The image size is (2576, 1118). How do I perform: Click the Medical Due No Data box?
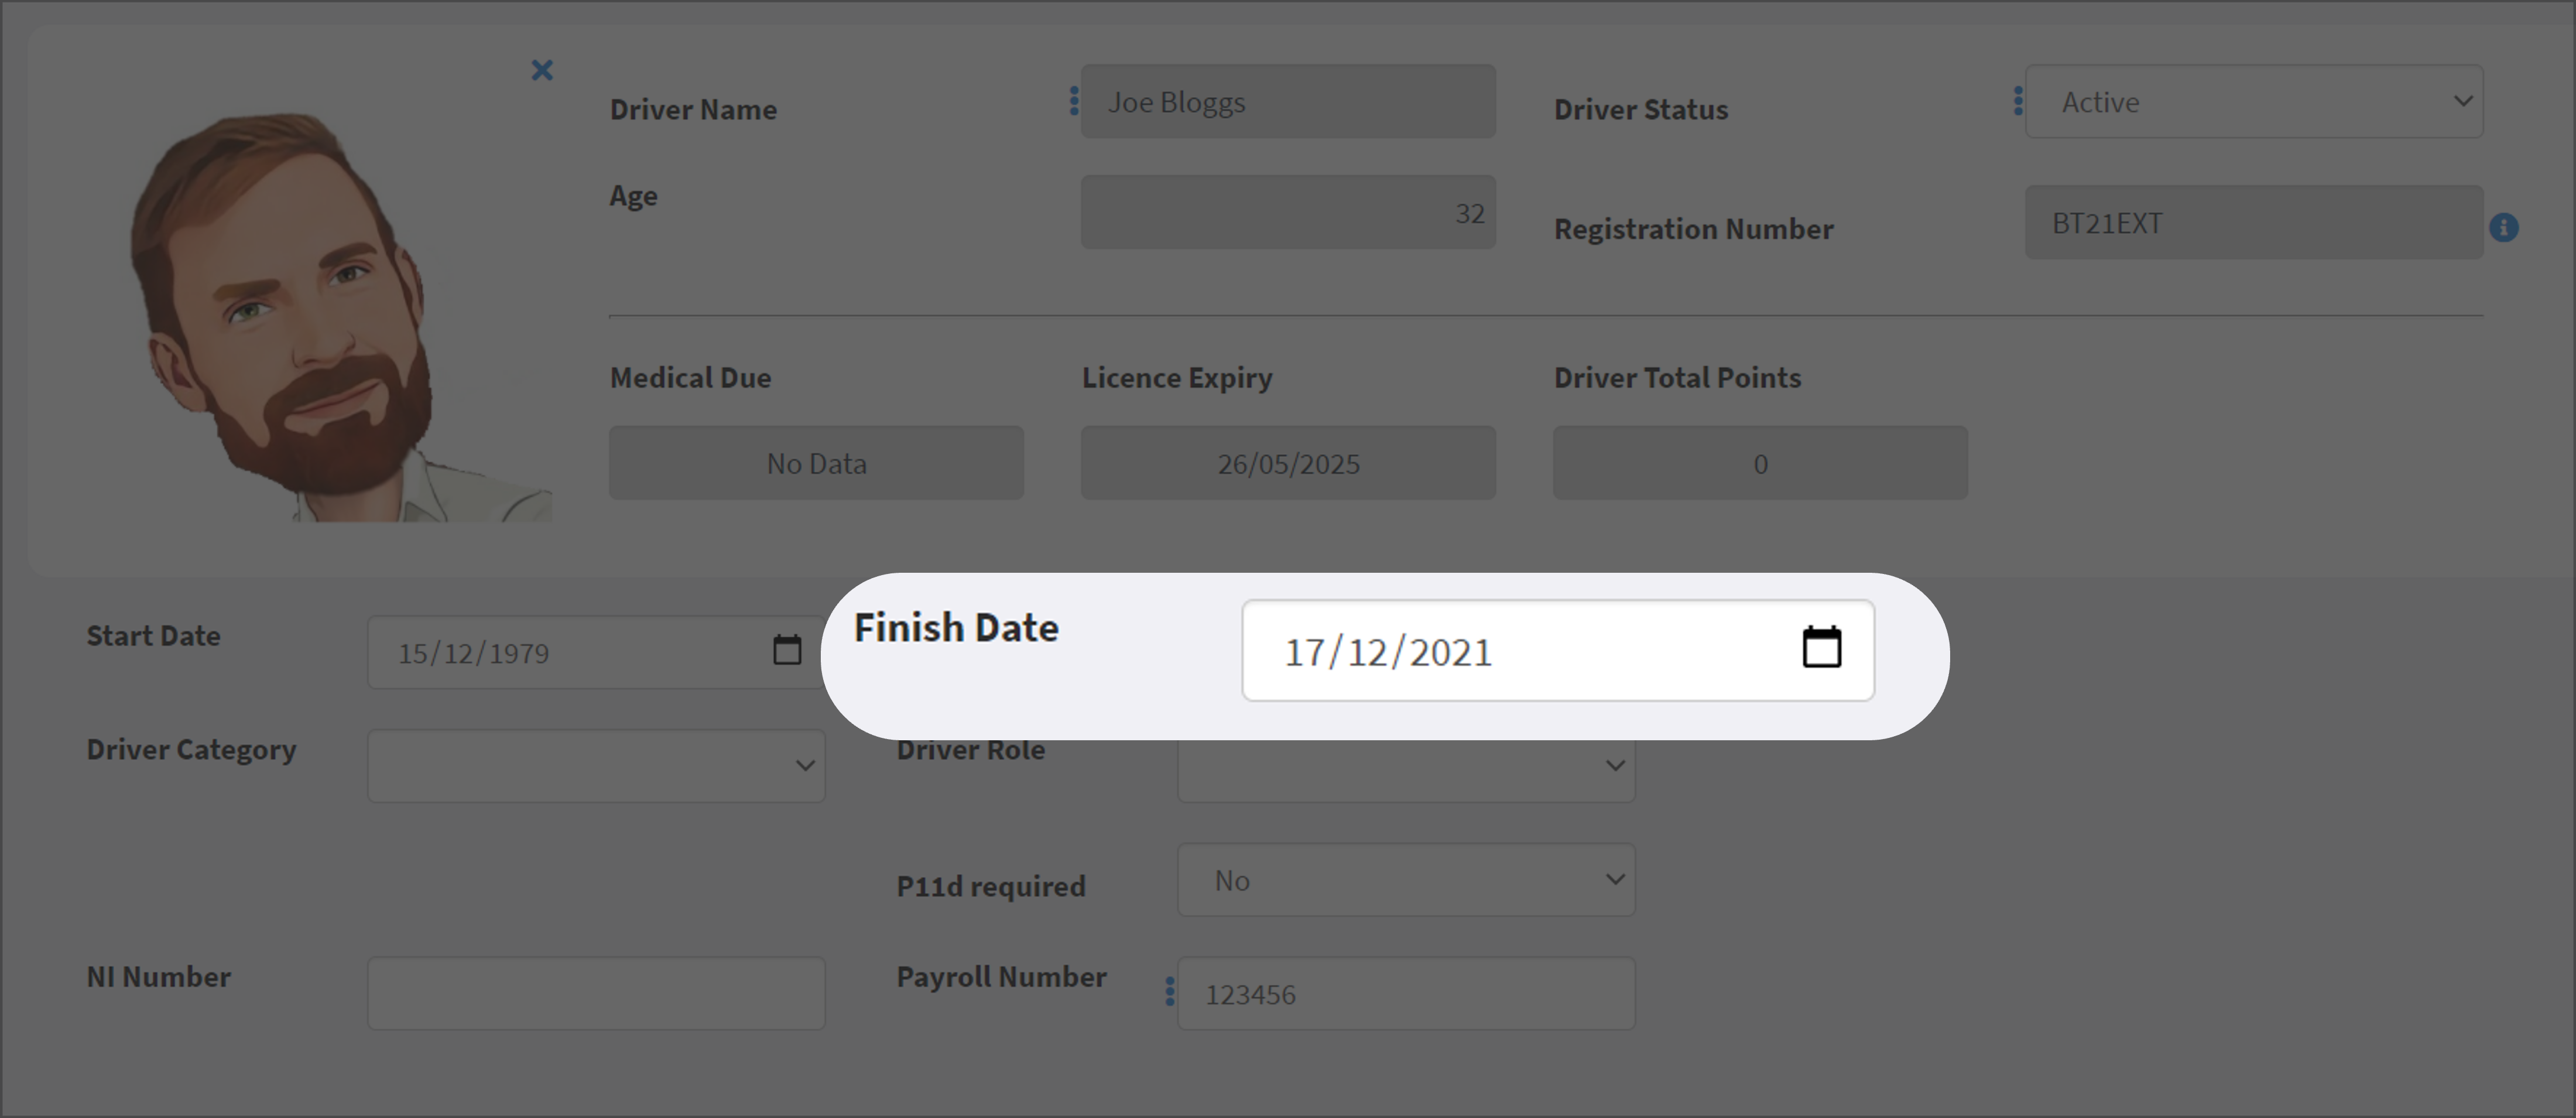point(816,463)
